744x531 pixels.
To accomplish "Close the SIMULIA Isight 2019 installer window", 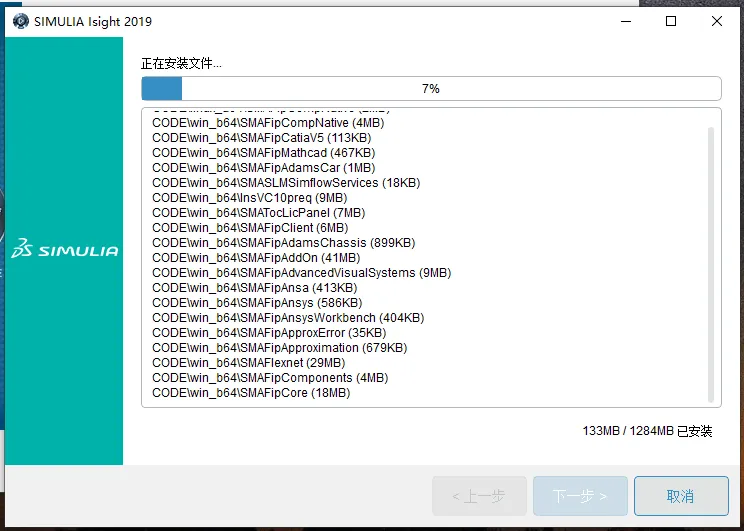I will coord(717,21).
